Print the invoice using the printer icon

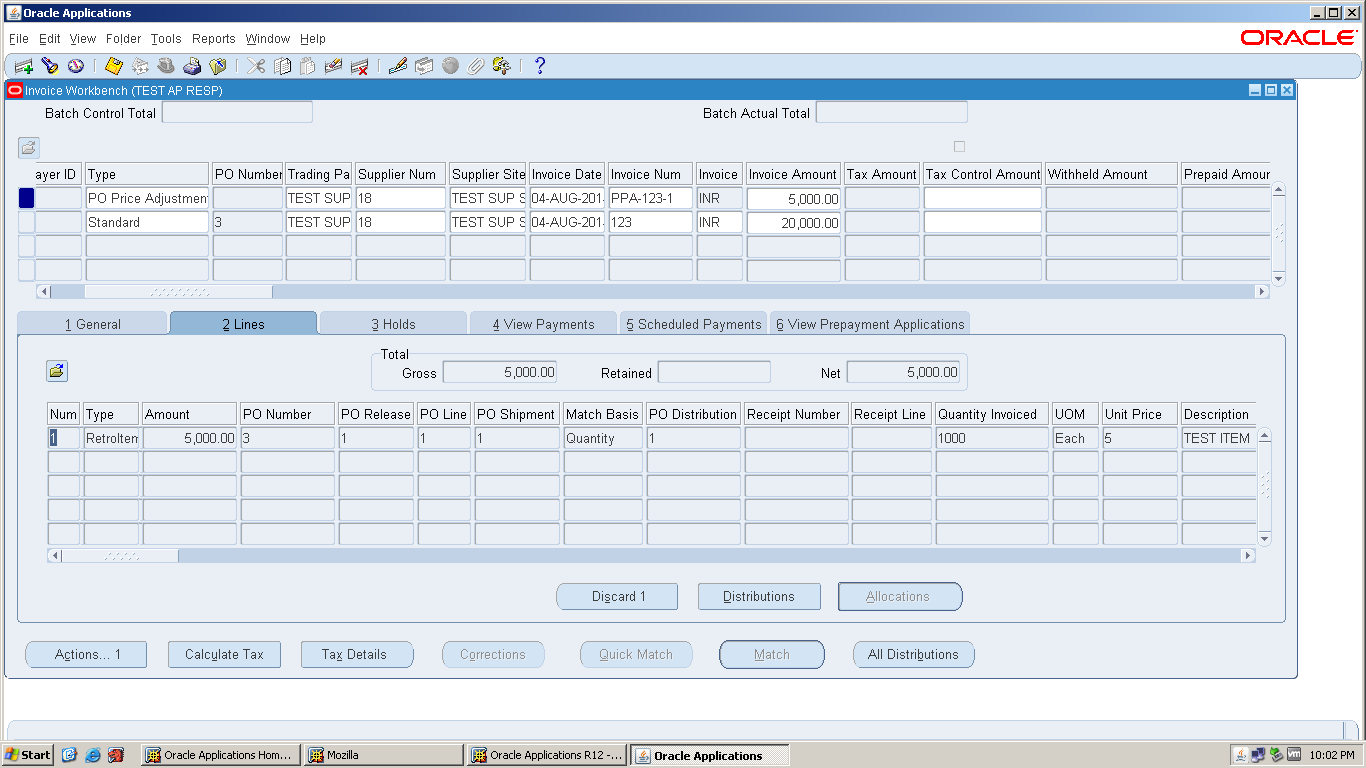tap(191, 66)
